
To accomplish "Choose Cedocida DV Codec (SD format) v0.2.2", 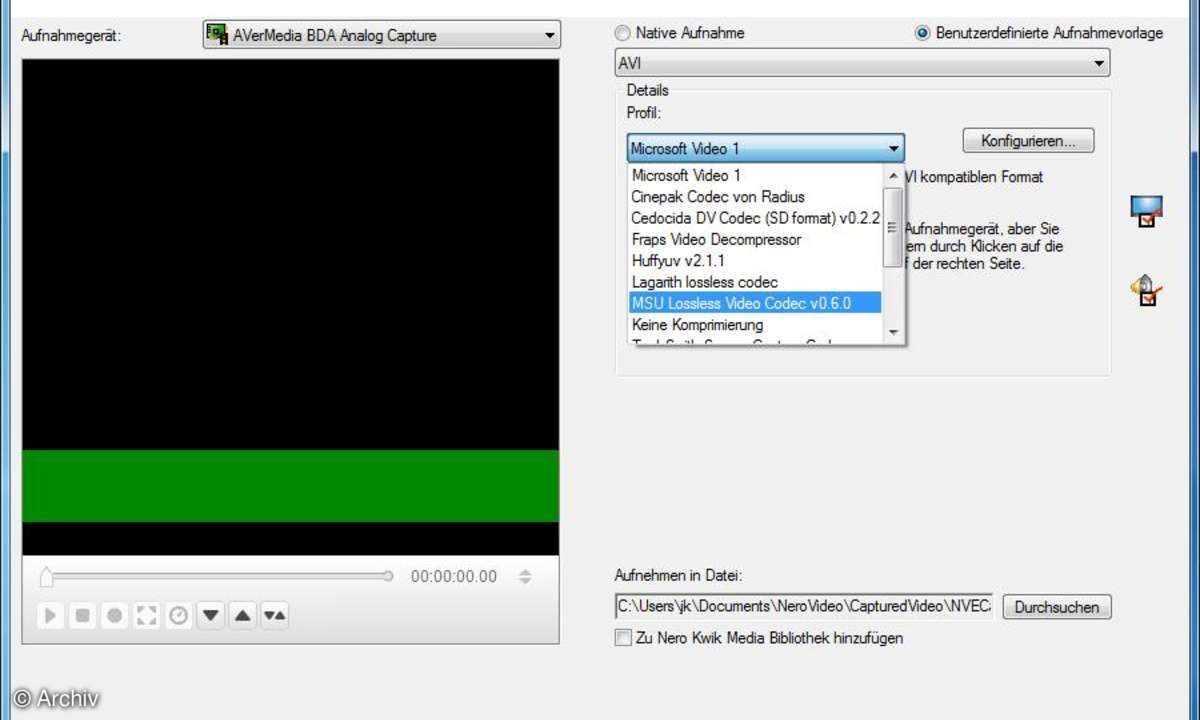I will [x=755, y=217].
